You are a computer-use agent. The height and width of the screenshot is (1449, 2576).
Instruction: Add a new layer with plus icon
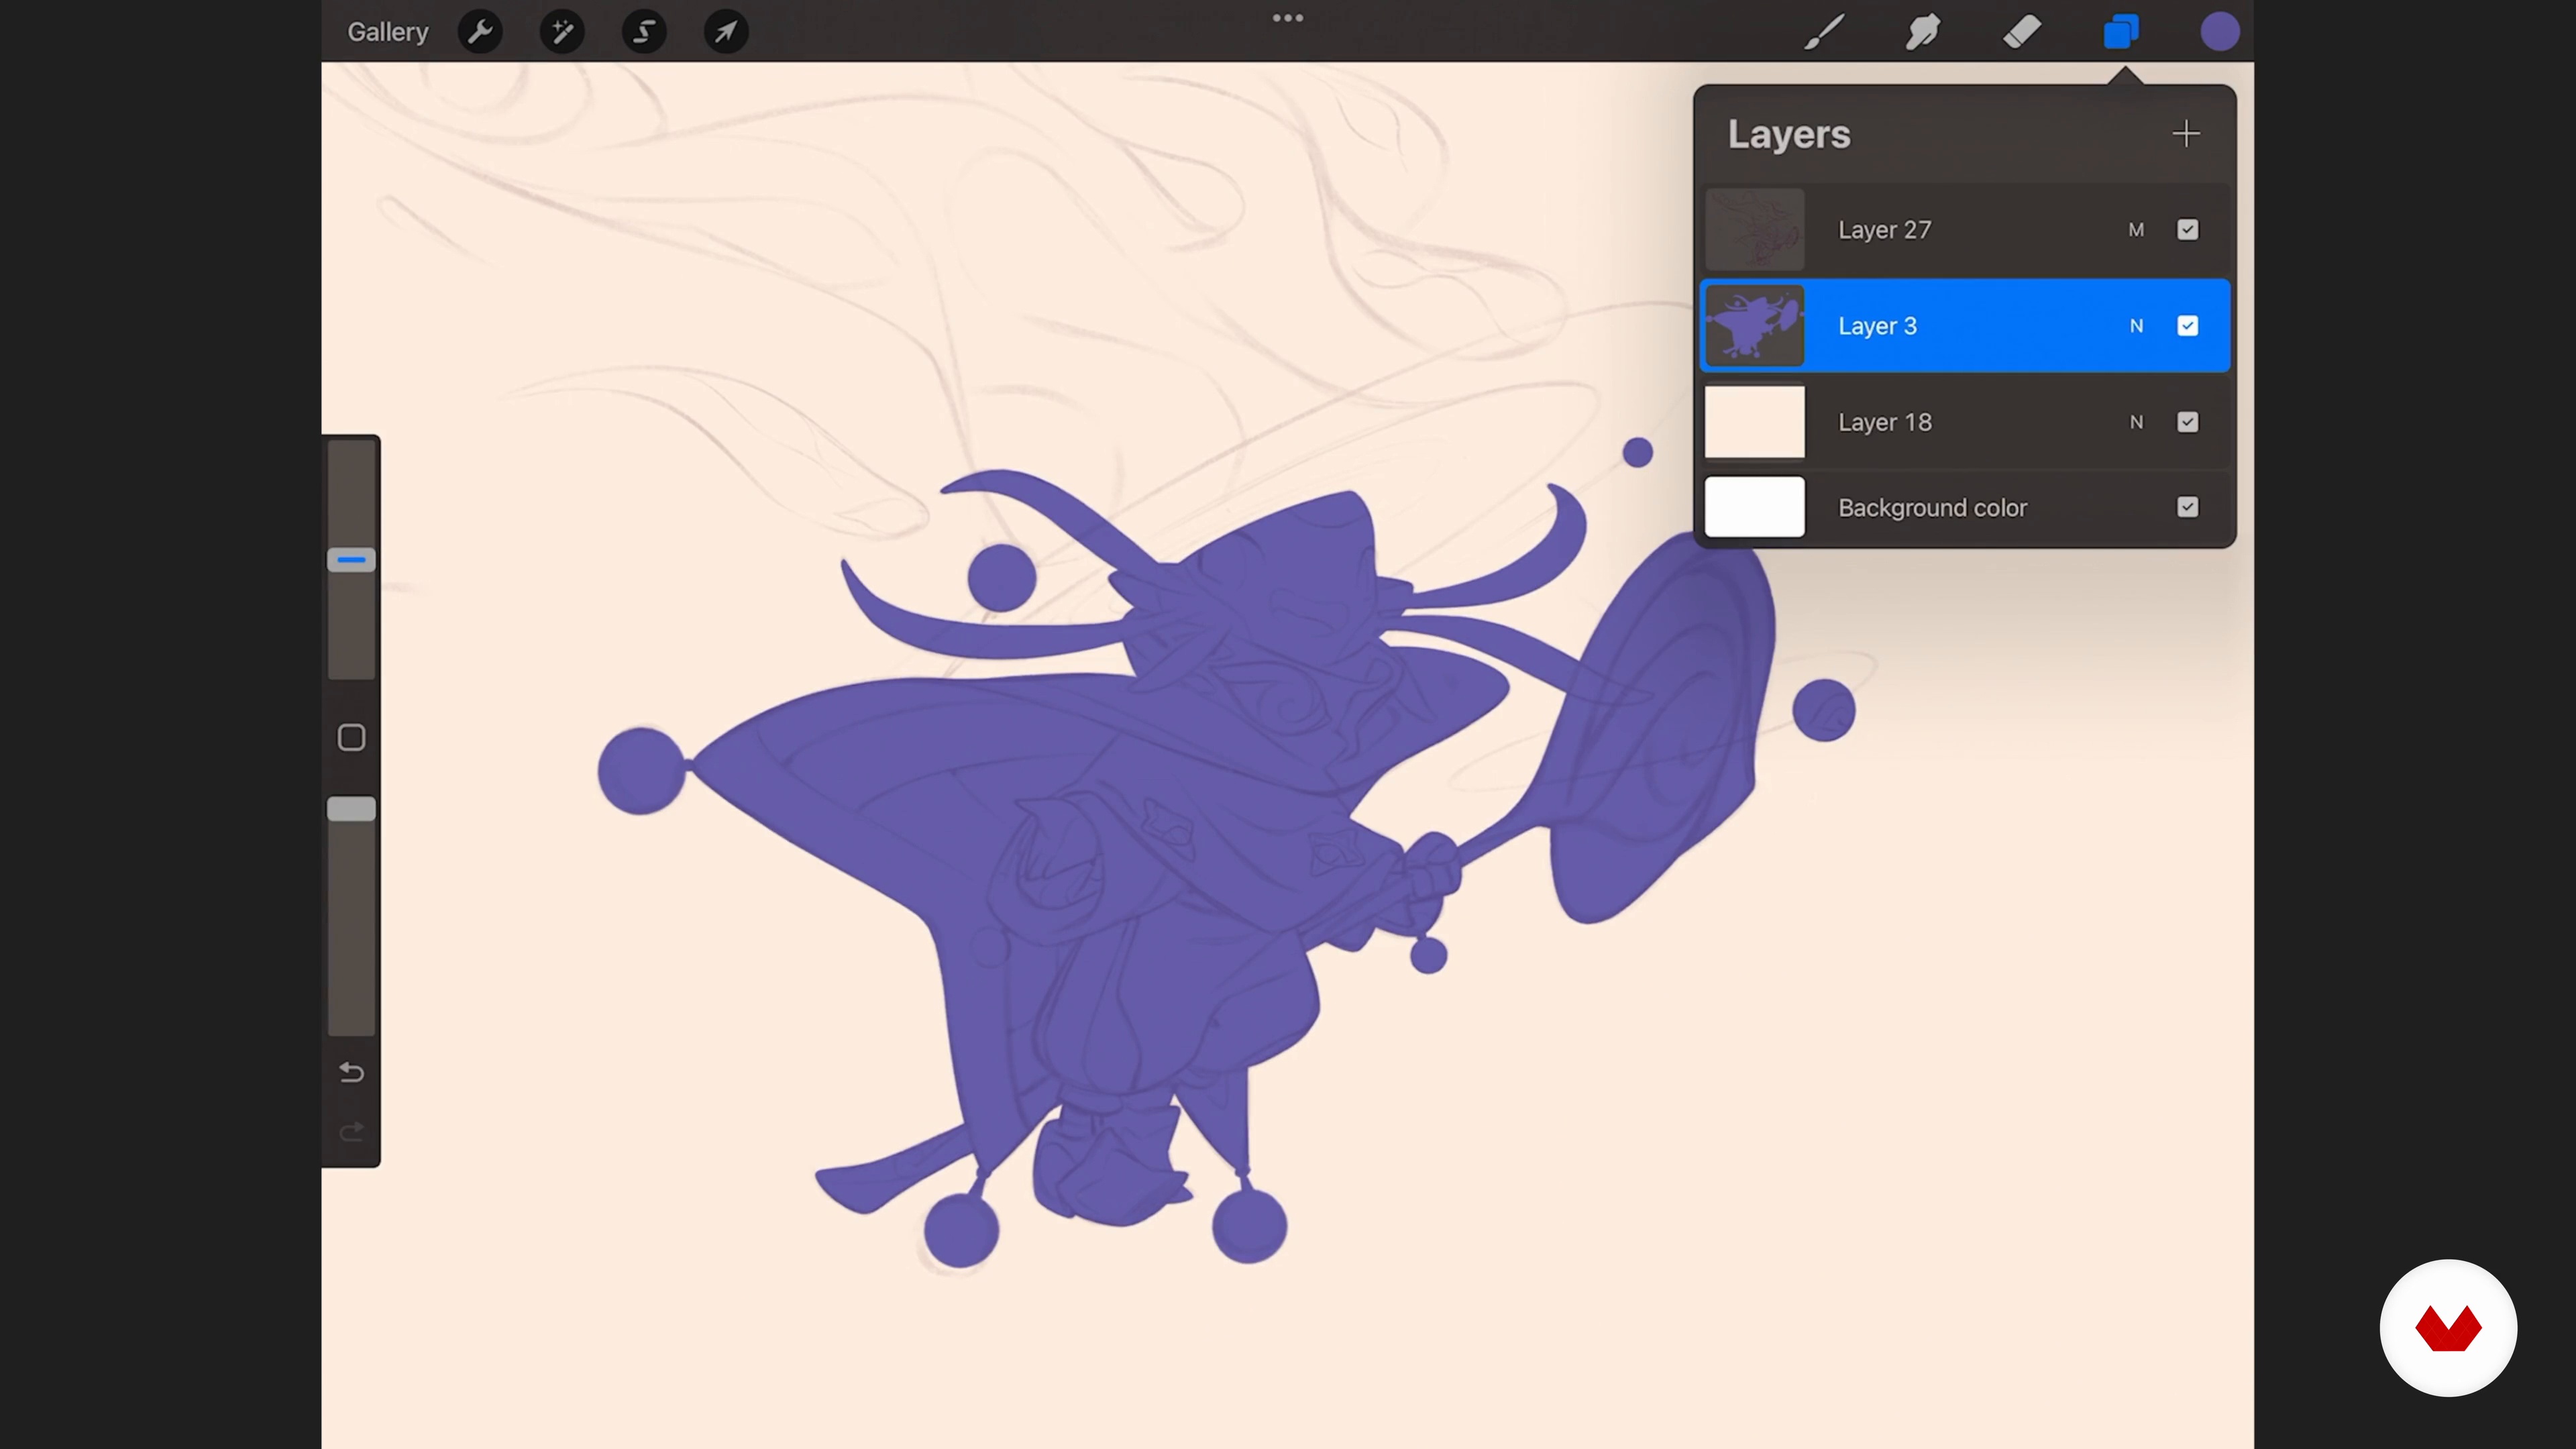[2186, 134]
